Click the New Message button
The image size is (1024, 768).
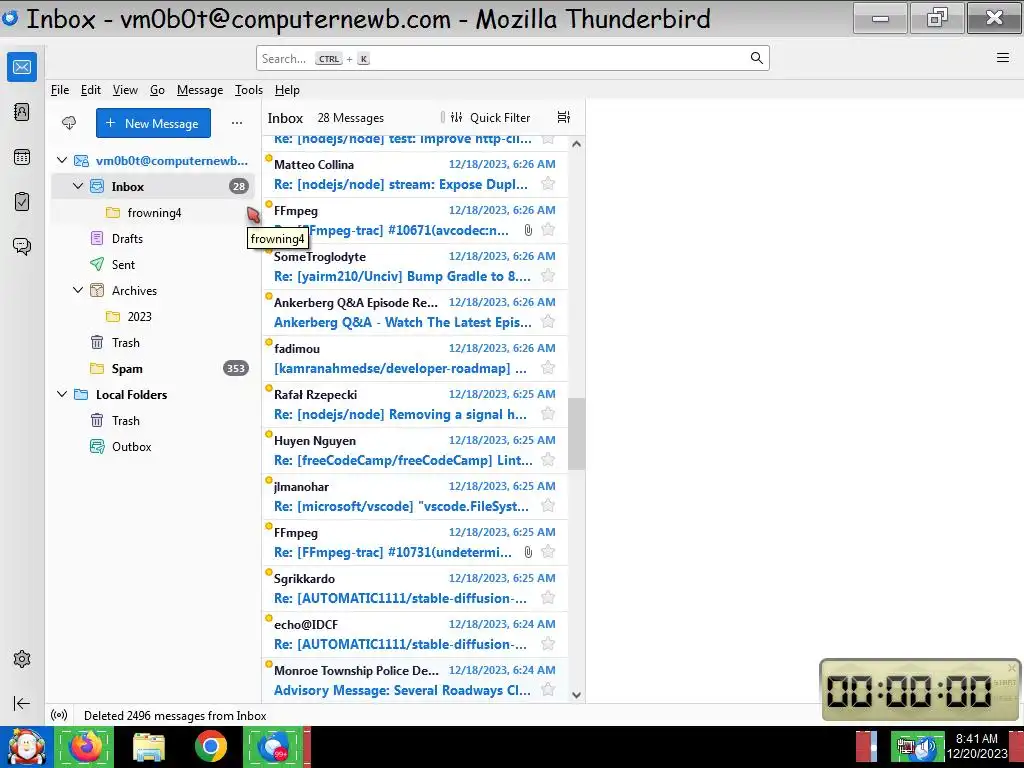(153, 123)
